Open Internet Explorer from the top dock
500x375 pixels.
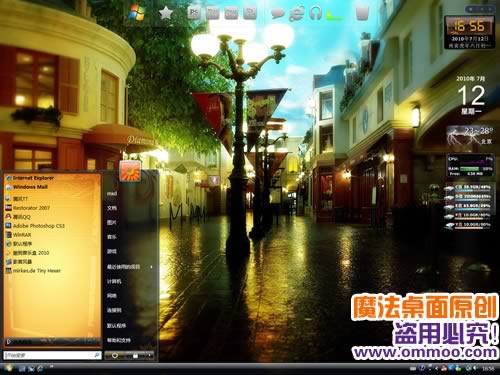click(x=296, y=13)
